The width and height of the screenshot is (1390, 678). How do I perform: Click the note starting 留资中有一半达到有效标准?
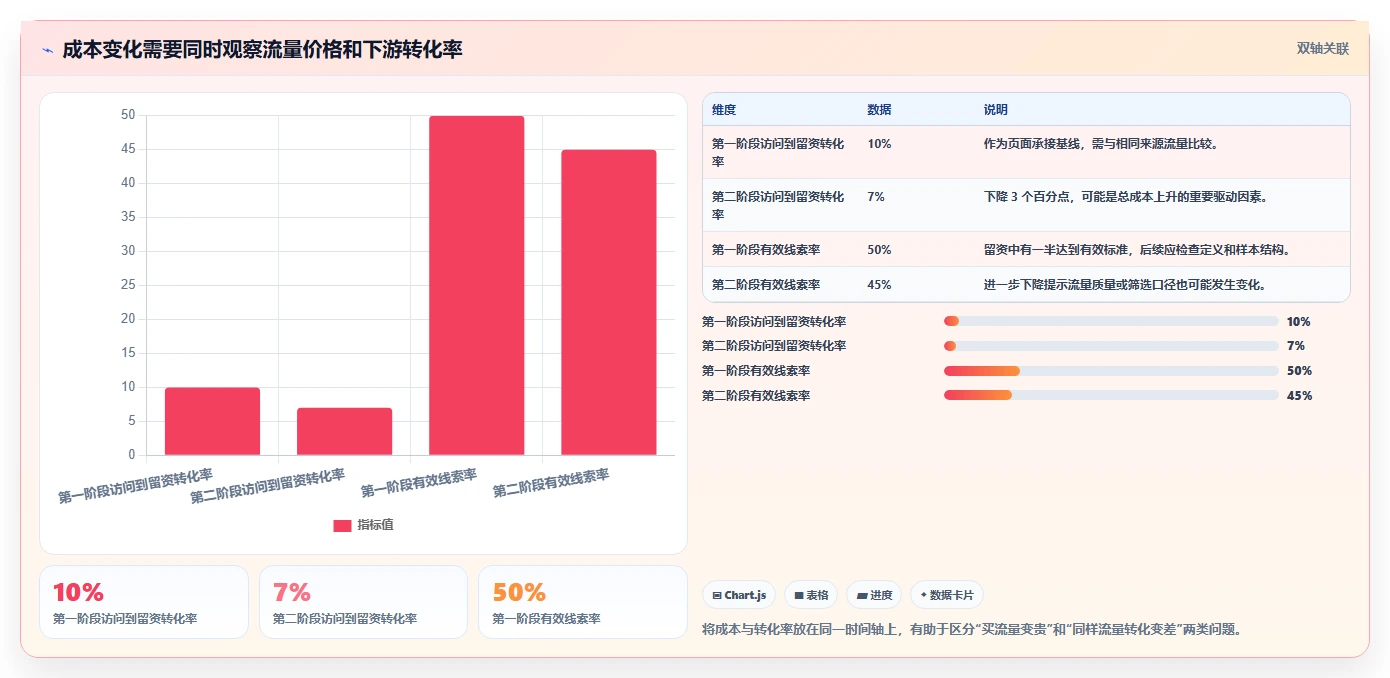point(1137,250)
